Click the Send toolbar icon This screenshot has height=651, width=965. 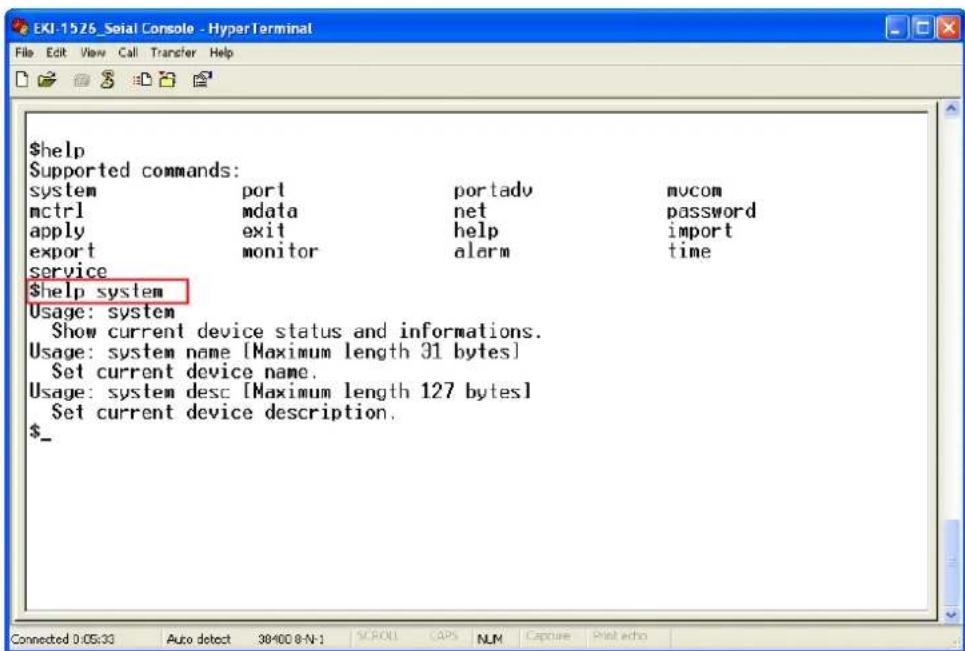(142, 80)
